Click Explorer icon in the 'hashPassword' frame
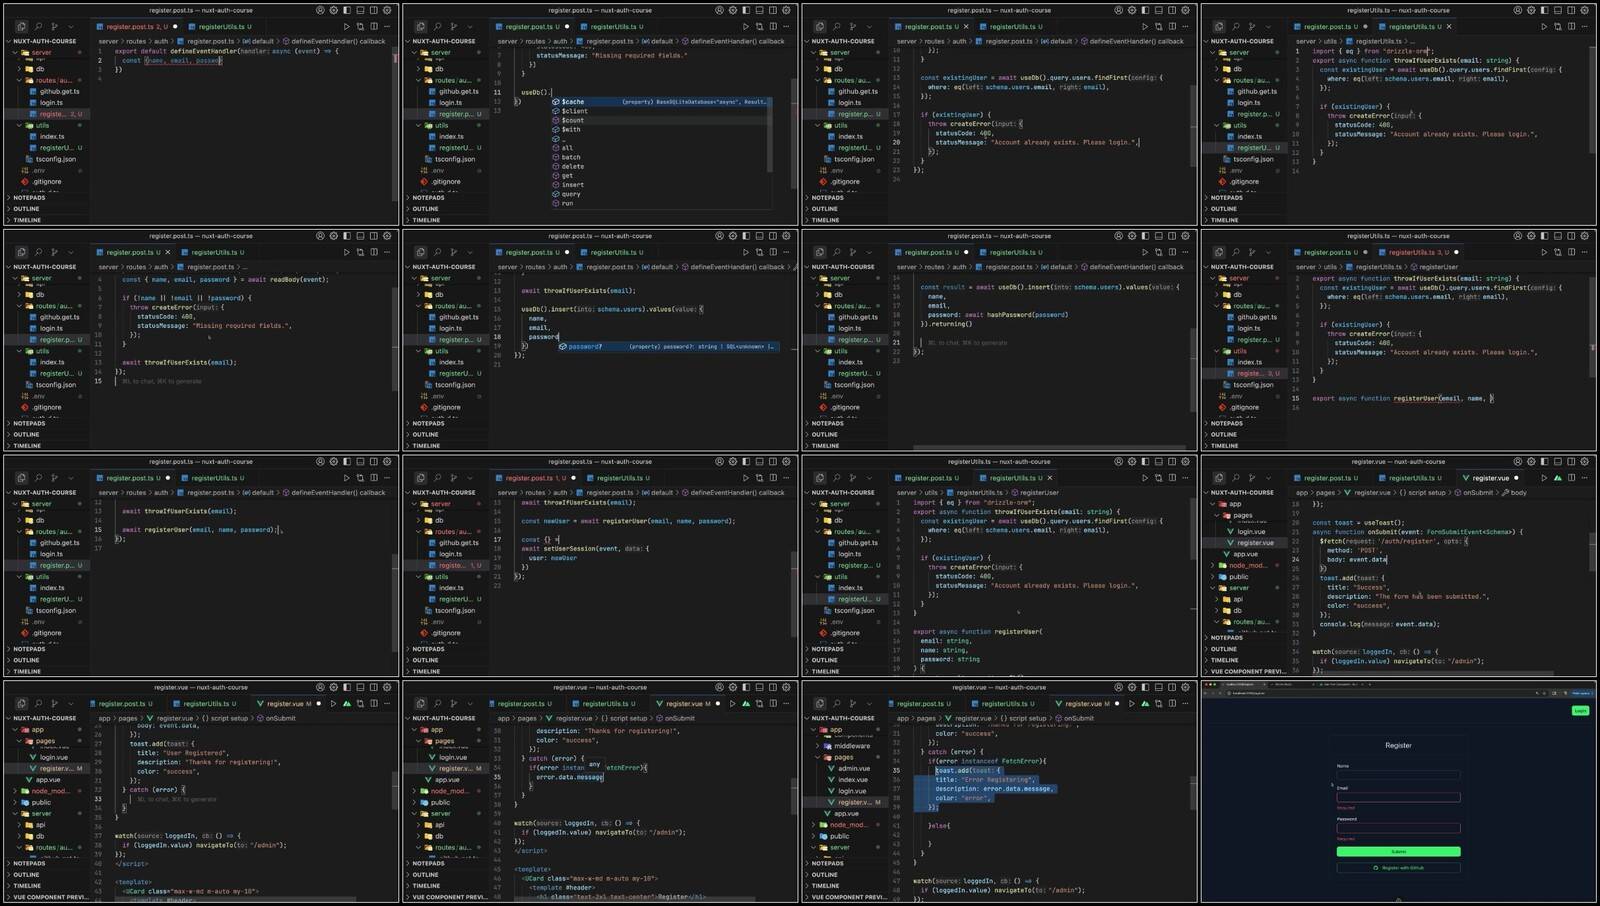The height and width of the screenshot is (906, 1600). (820, 252)
